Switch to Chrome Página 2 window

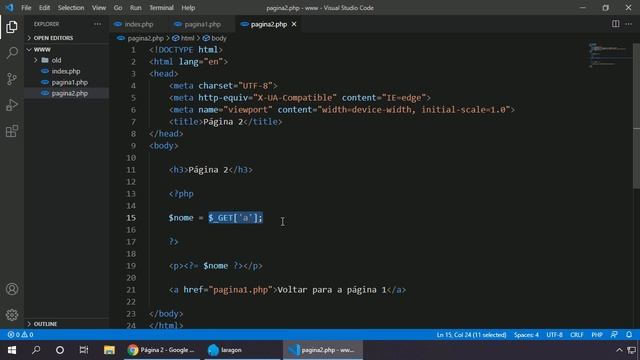(161, 350)
